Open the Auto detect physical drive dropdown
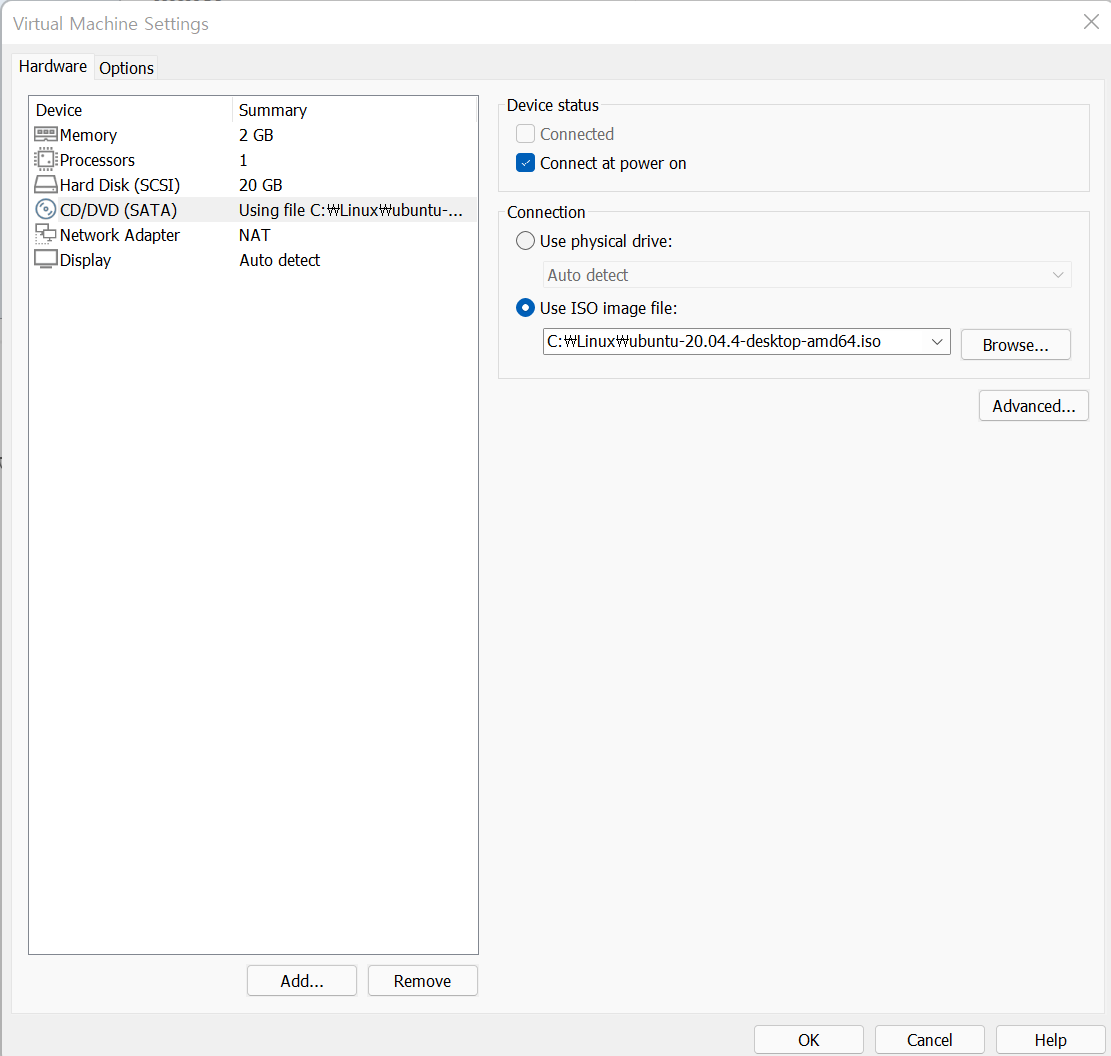The width and height of the screenshot is (1111, 1056). [x=807, y=275]
